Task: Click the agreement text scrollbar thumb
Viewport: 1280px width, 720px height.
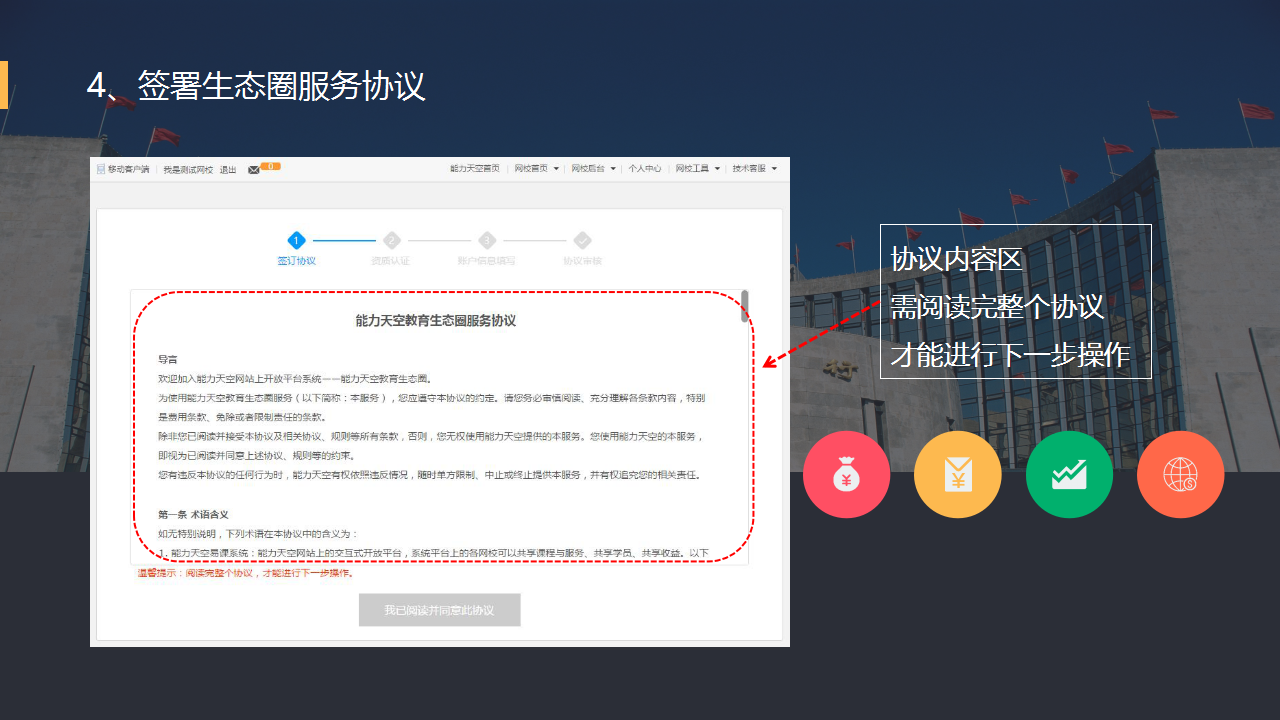Action: [744, 306]
